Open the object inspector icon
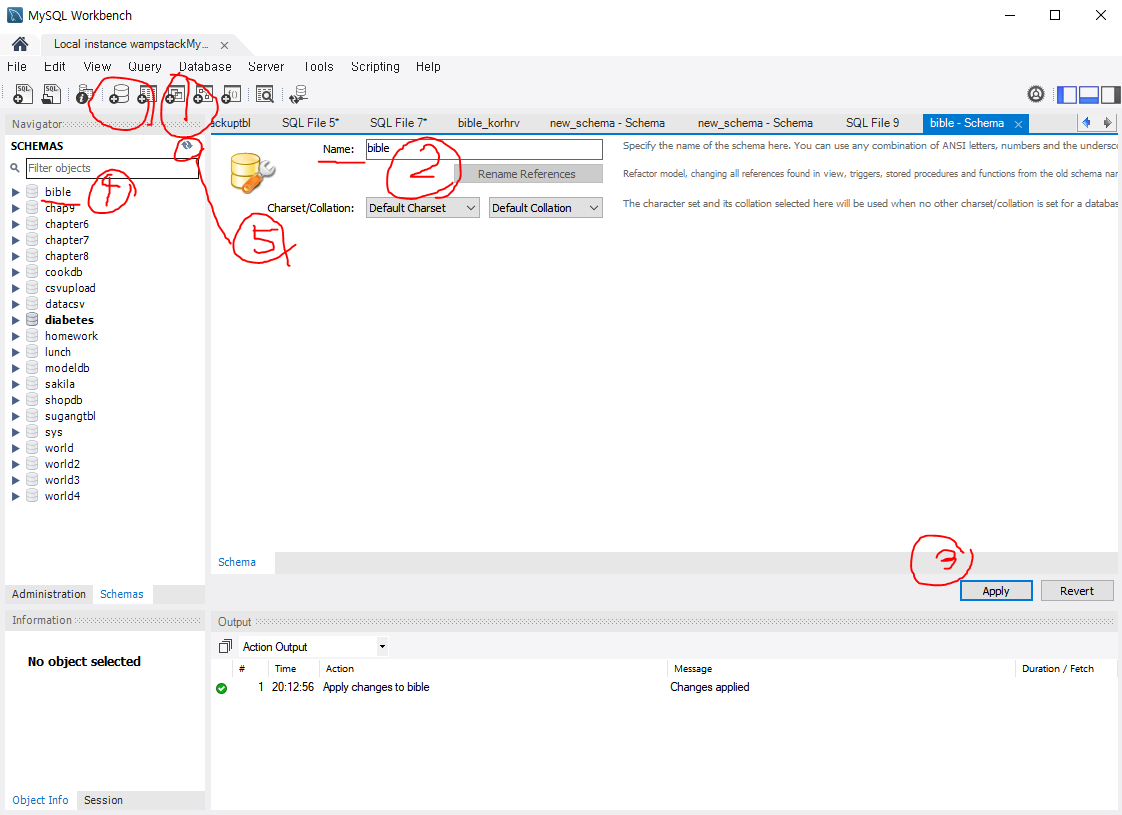The image size is (1122, 815). pos(84,94)
